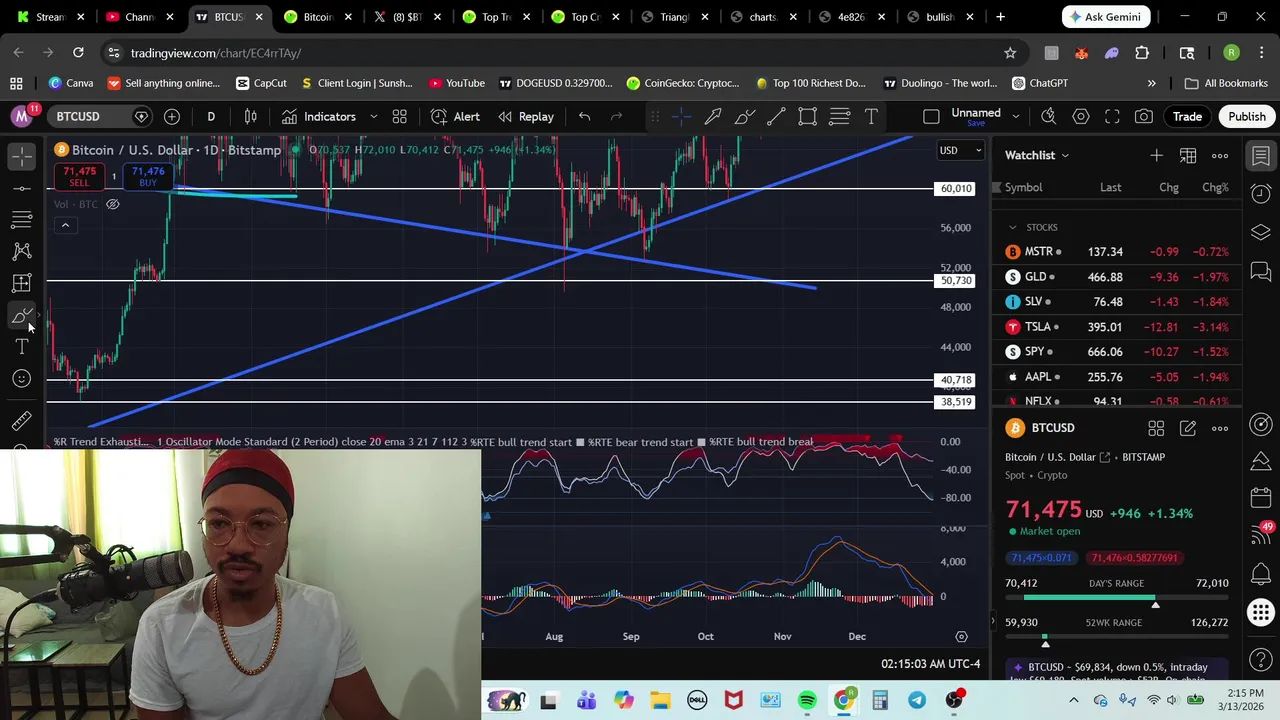Open the indicator templates grid icon
Screen dimensions: 1280x720
point(399,117)
